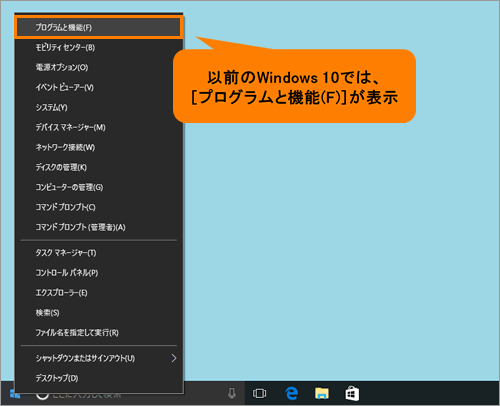Open コマンド プロンプト(C)
The image size is (500, 406).
click(x=99, y=207)
